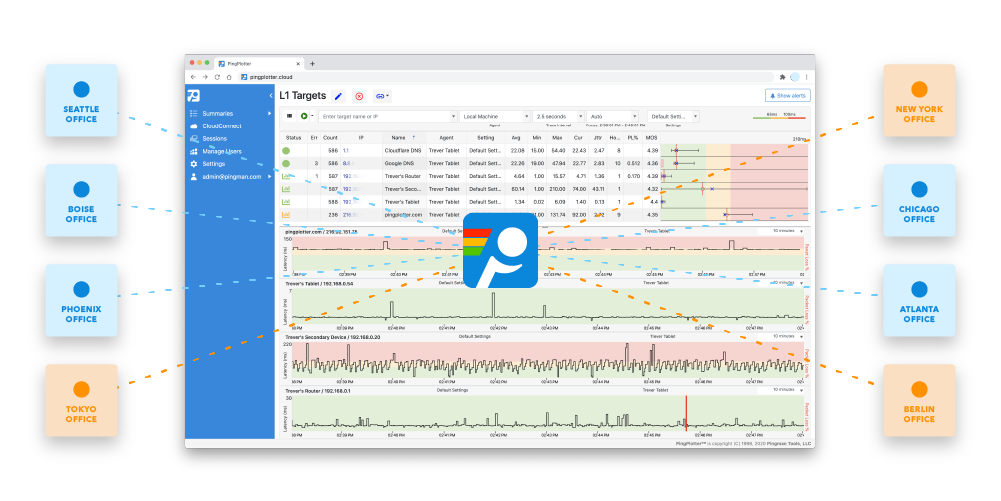Screen dimensions: 1001x501
Task: Open the share link icon menu
Action: pyautogui.click(x=381, y=96)
